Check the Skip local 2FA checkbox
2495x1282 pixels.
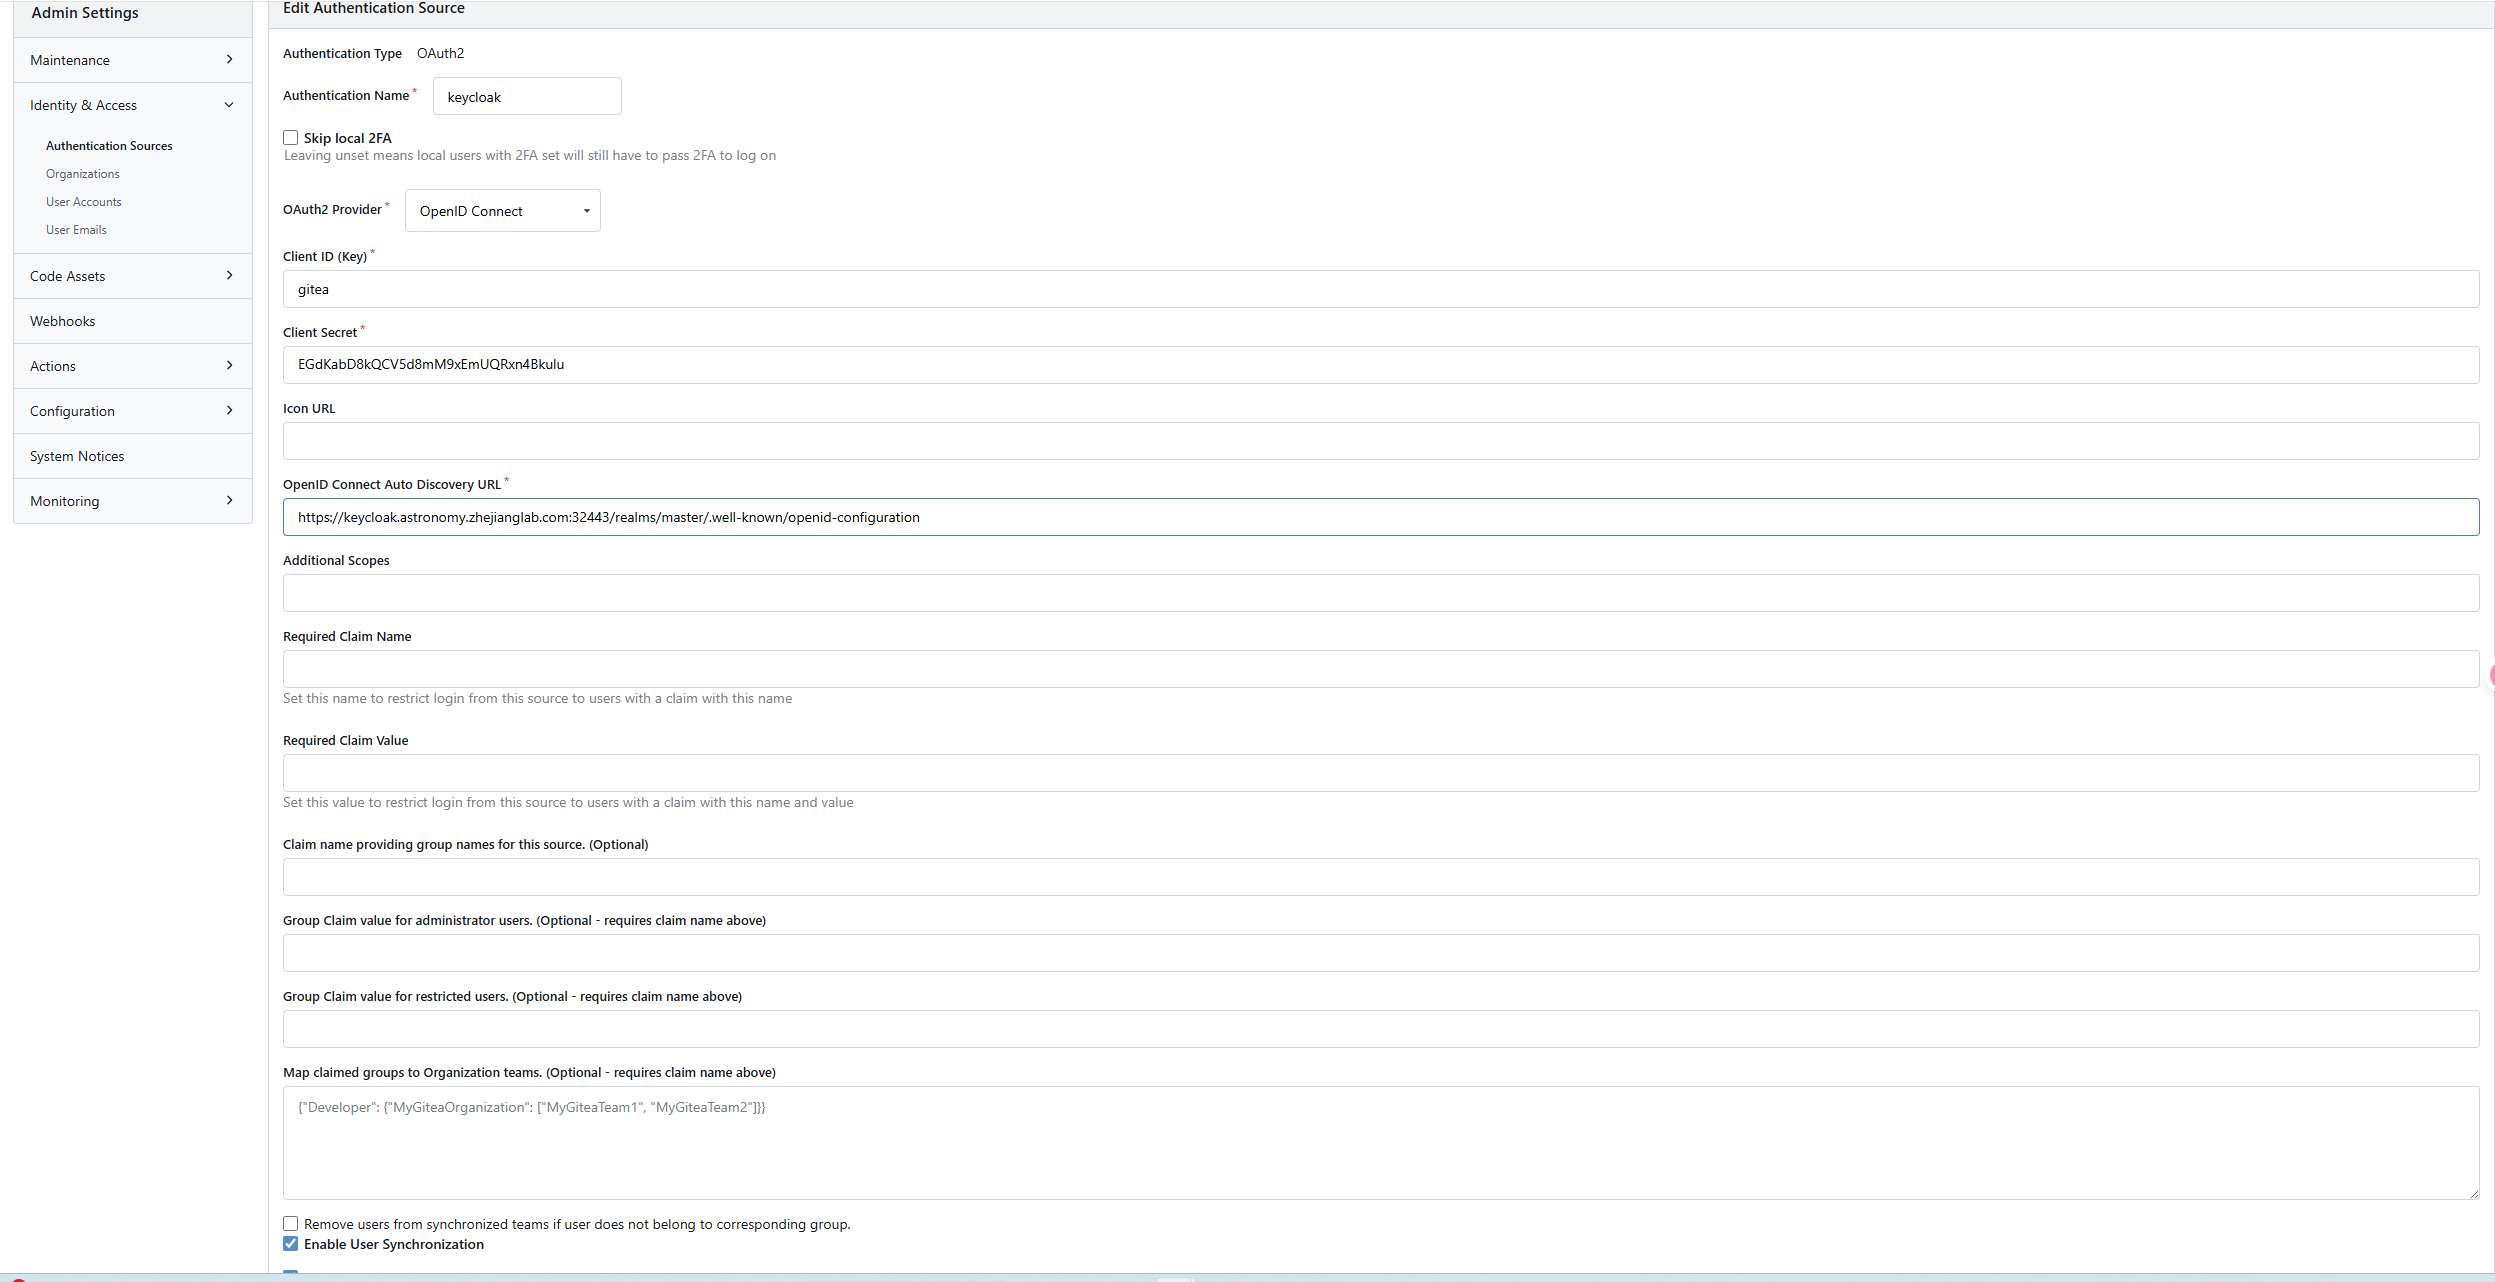coord(291,138)
